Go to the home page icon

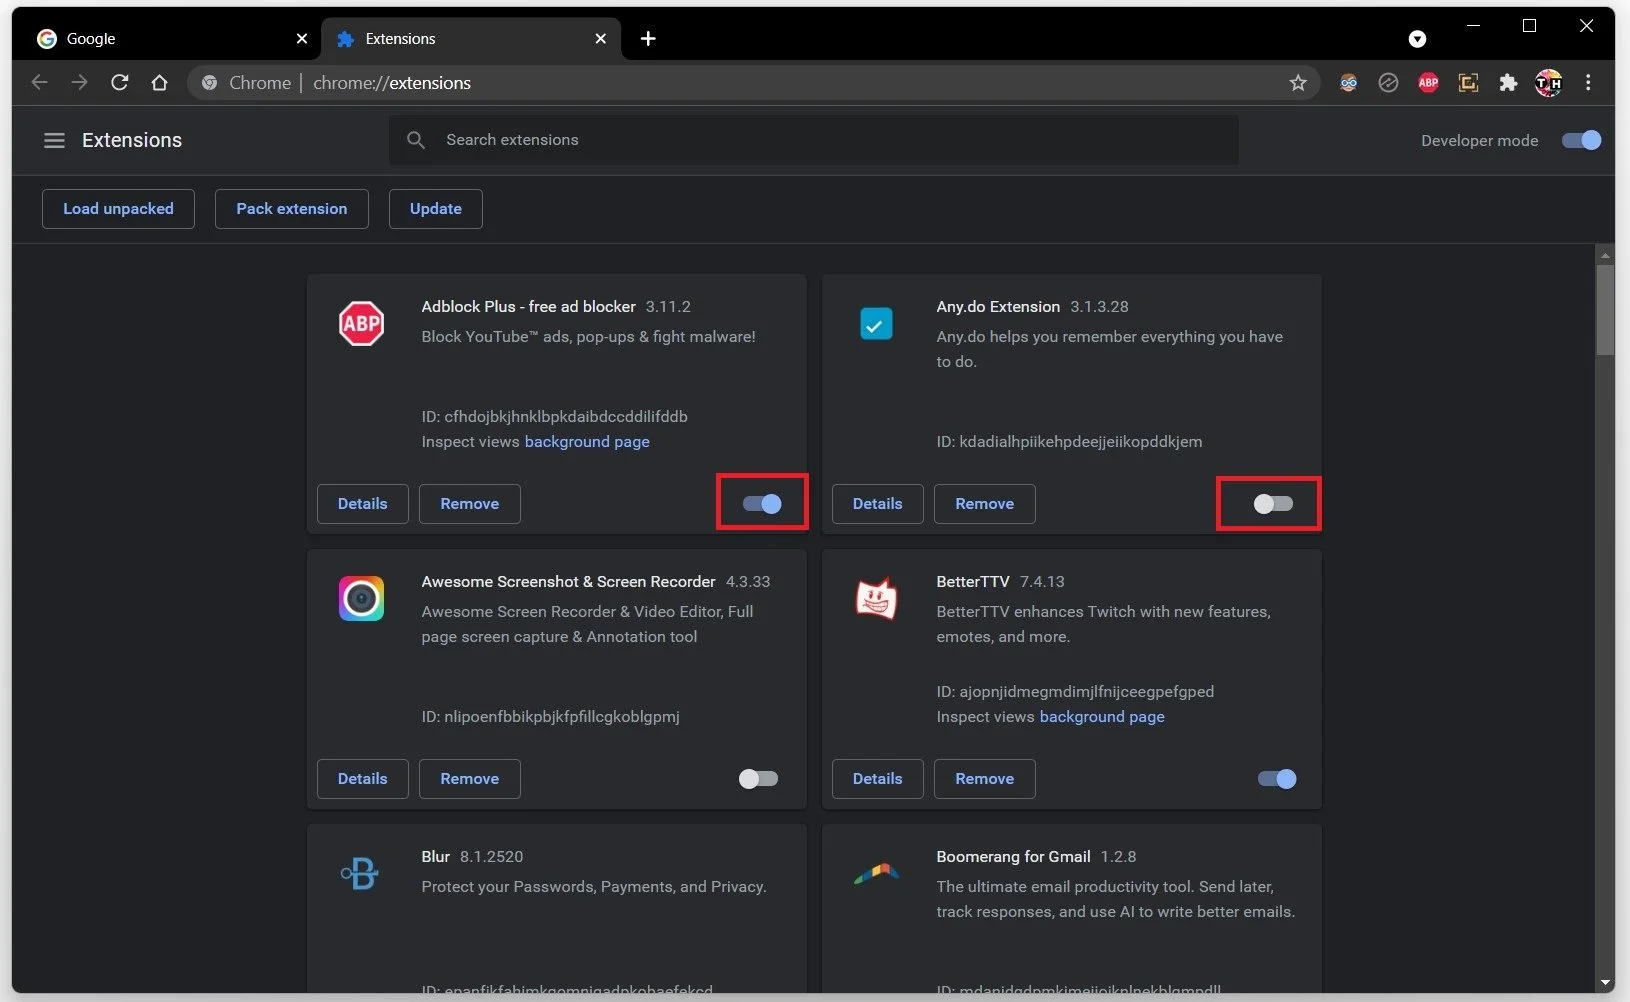tap(159, 83)
